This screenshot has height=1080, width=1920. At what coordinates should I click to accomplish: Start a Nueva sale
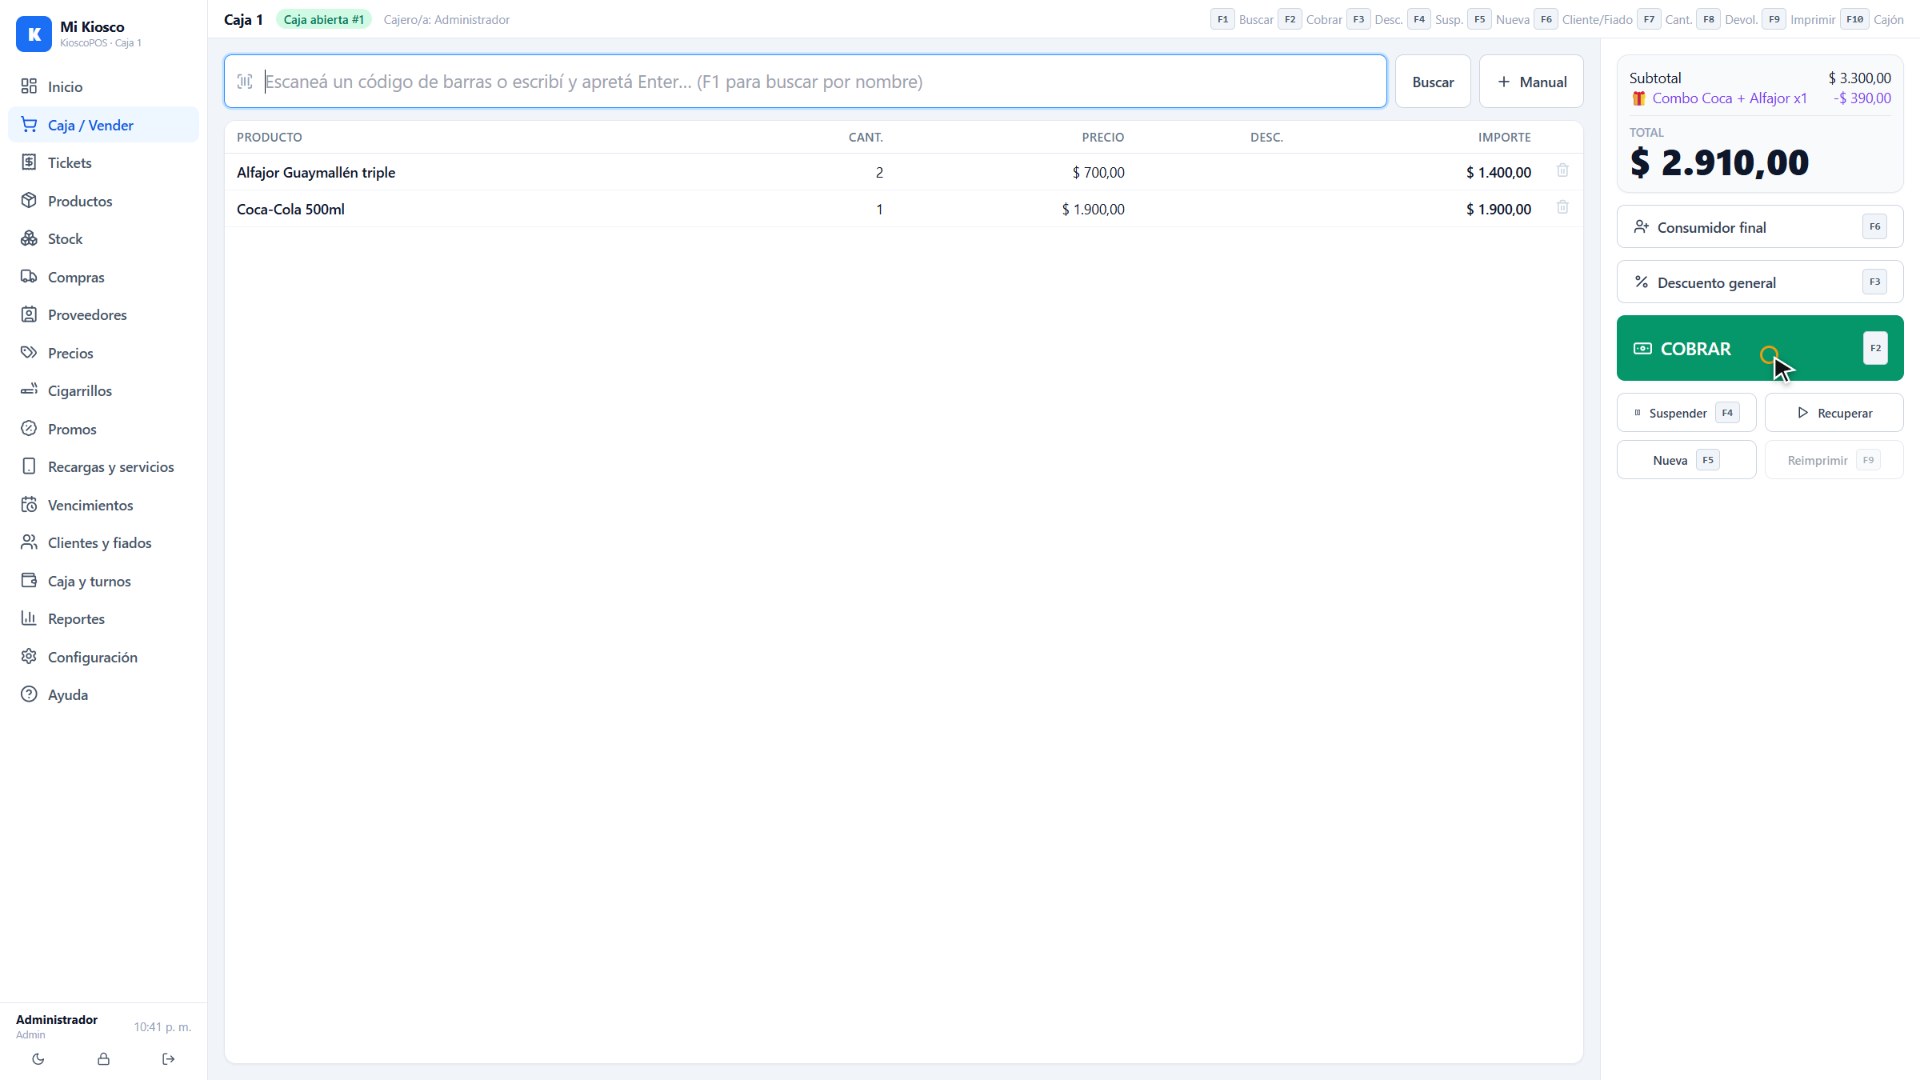pyautogui.click(x=1686, y=460)
